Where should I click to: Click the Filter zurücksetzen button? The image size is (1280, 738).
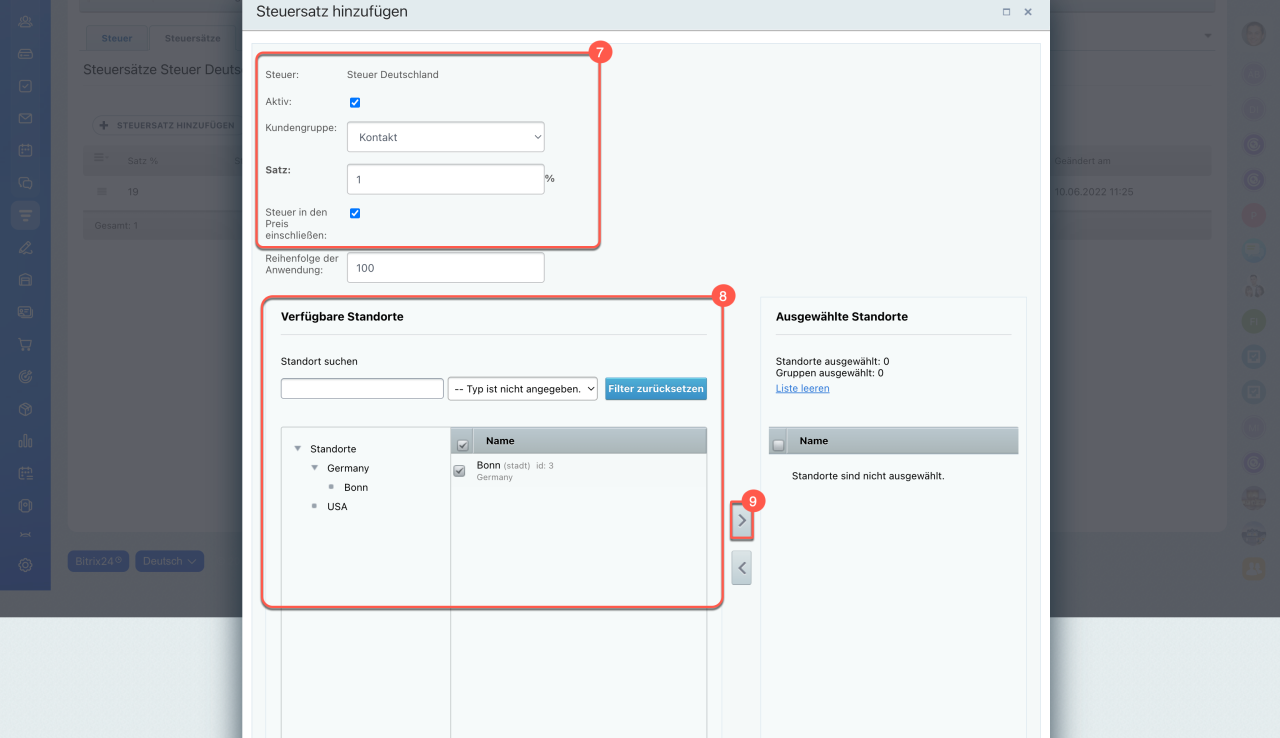coord(656,389)
